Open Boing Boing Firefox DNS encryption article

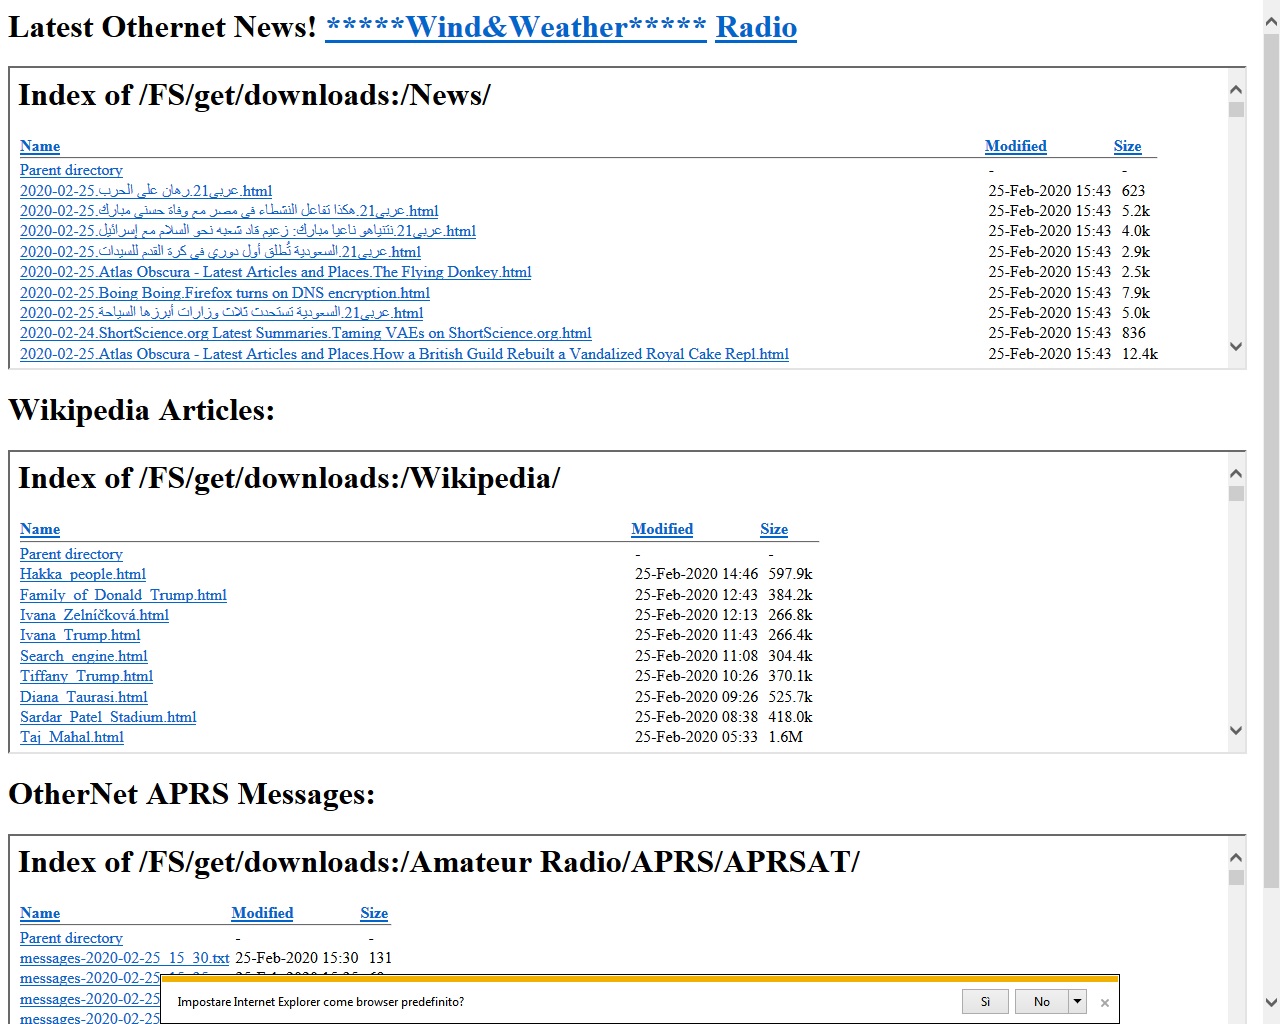(x=225, y=293)
